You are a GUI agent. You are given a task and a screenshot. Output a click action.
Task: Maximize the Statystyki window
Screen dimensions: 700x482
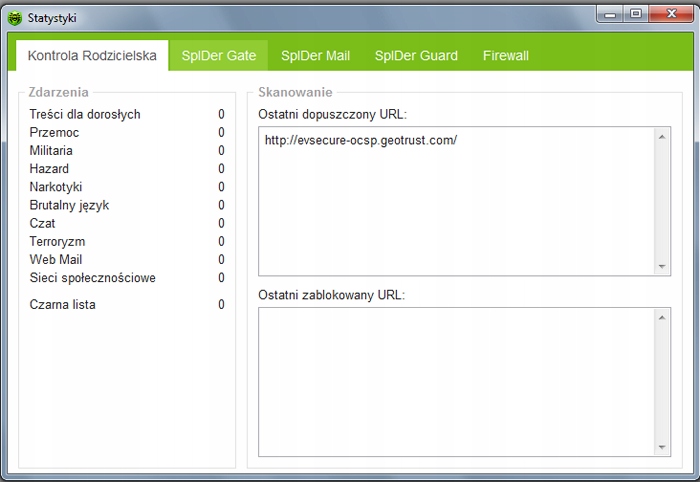(x=635, y=14)
